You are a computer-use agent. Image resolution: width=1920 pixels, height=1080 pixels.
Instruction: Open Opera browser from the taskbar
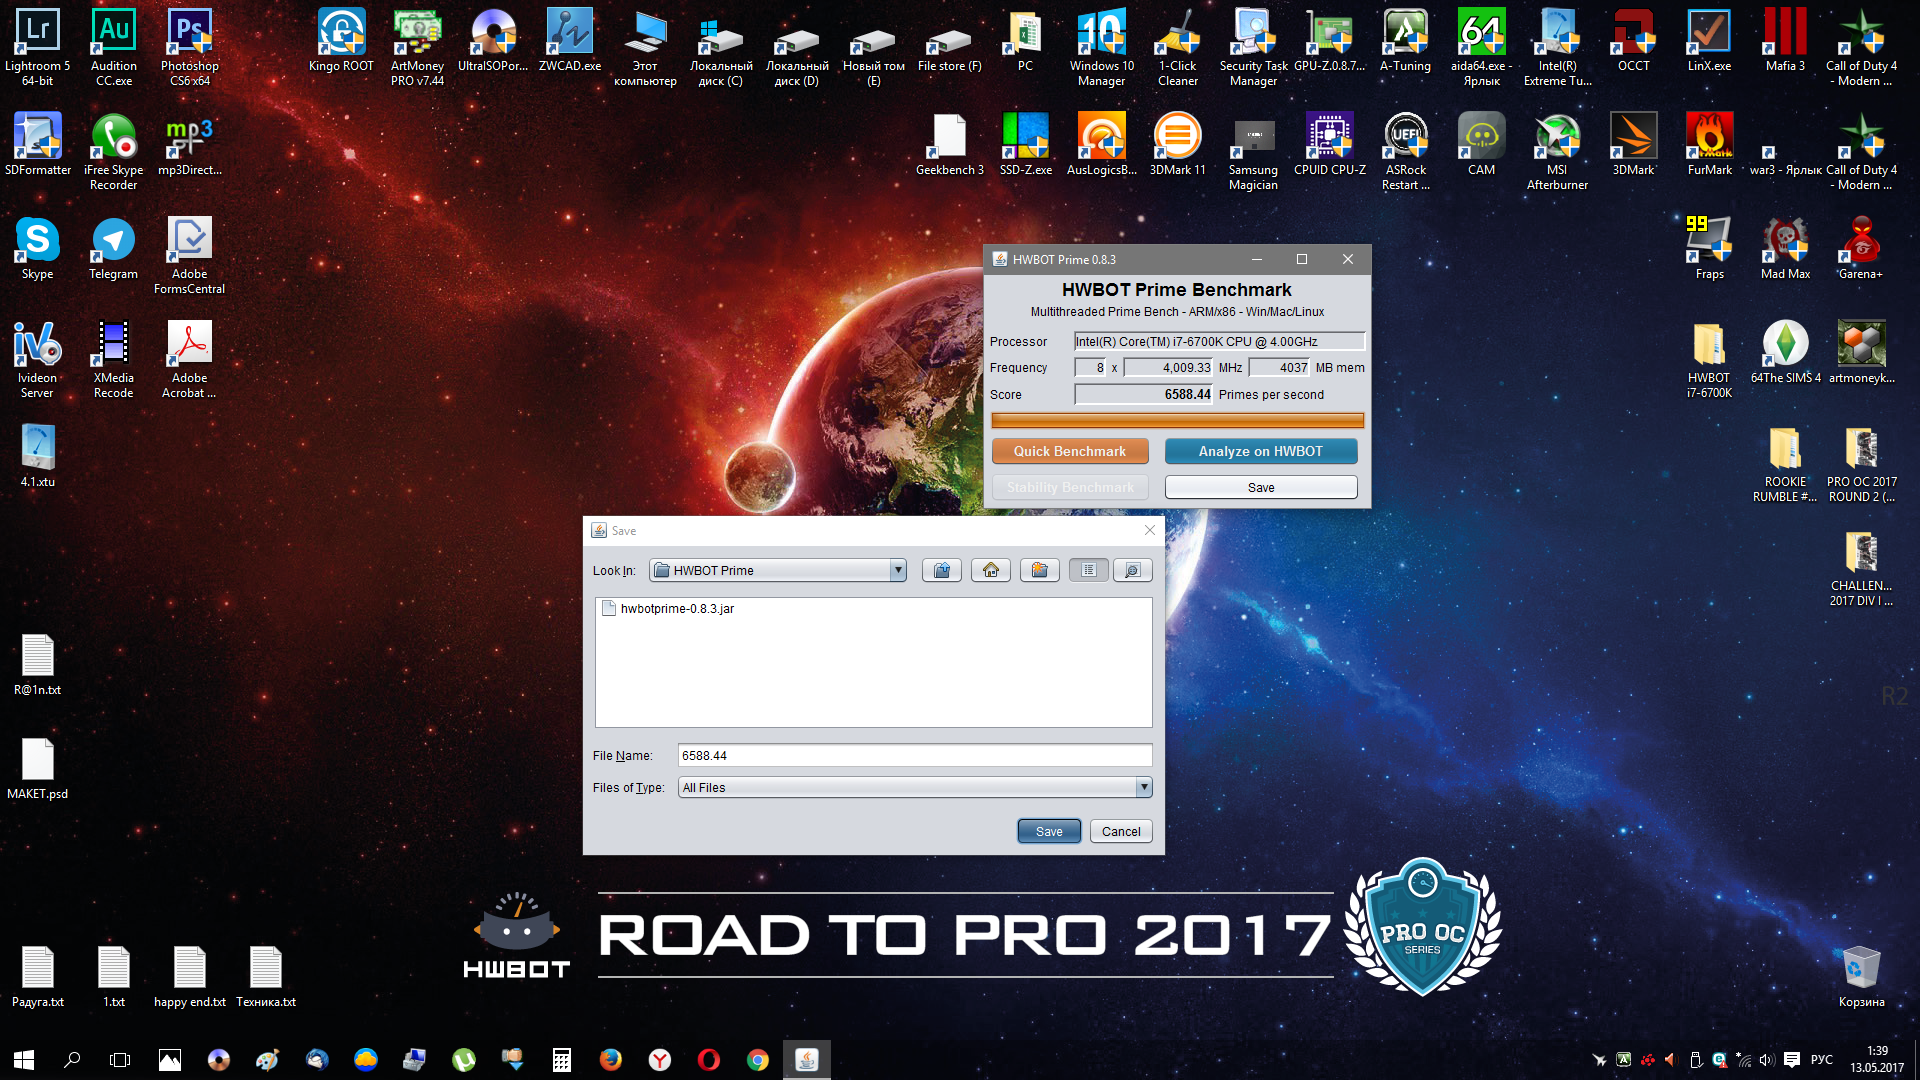pos(709,1059)
